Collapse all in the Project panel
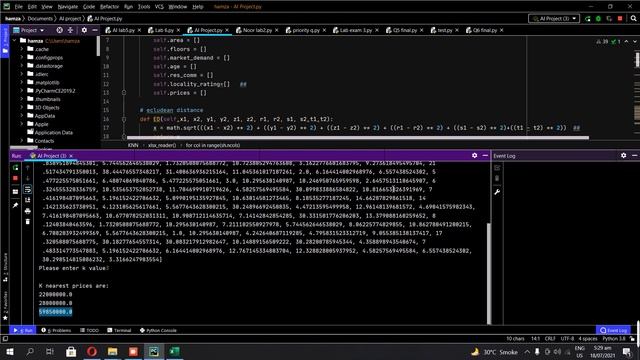Screen dimensions: 640x360 (70, 30)
